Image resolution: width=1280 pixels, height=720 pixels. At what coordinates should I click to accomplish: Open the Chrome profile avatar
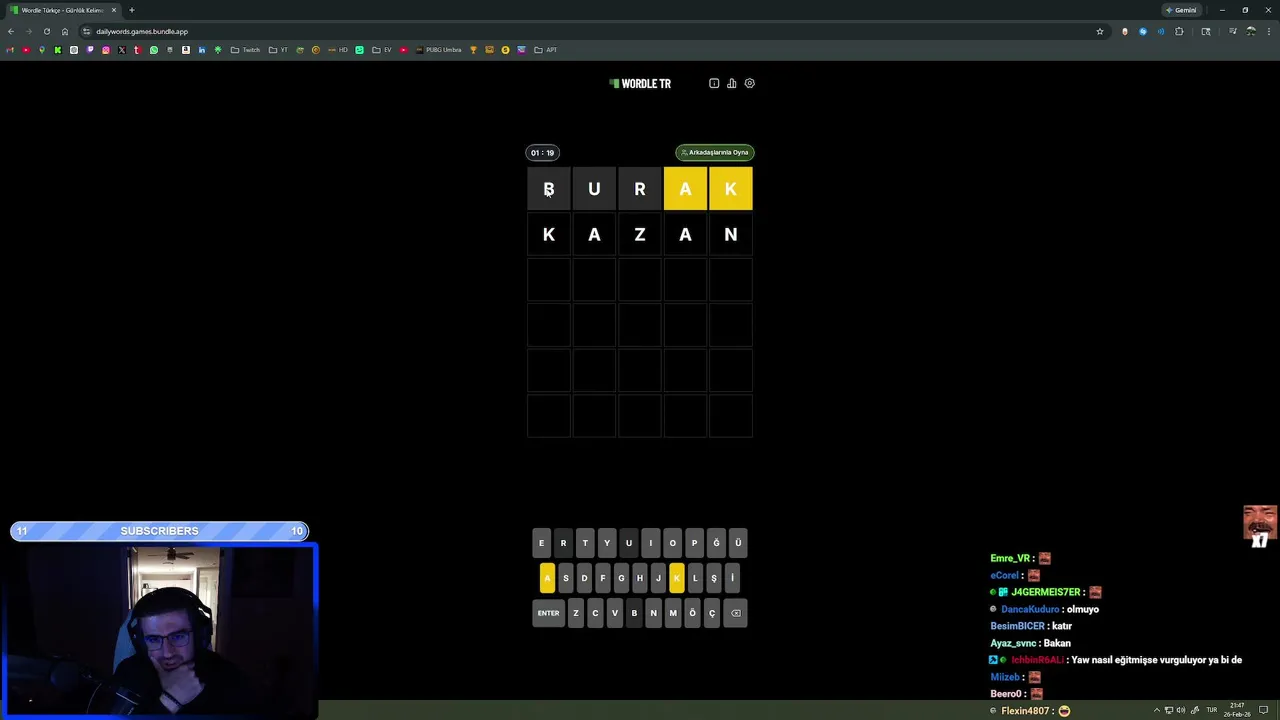tap(1251, 31)
